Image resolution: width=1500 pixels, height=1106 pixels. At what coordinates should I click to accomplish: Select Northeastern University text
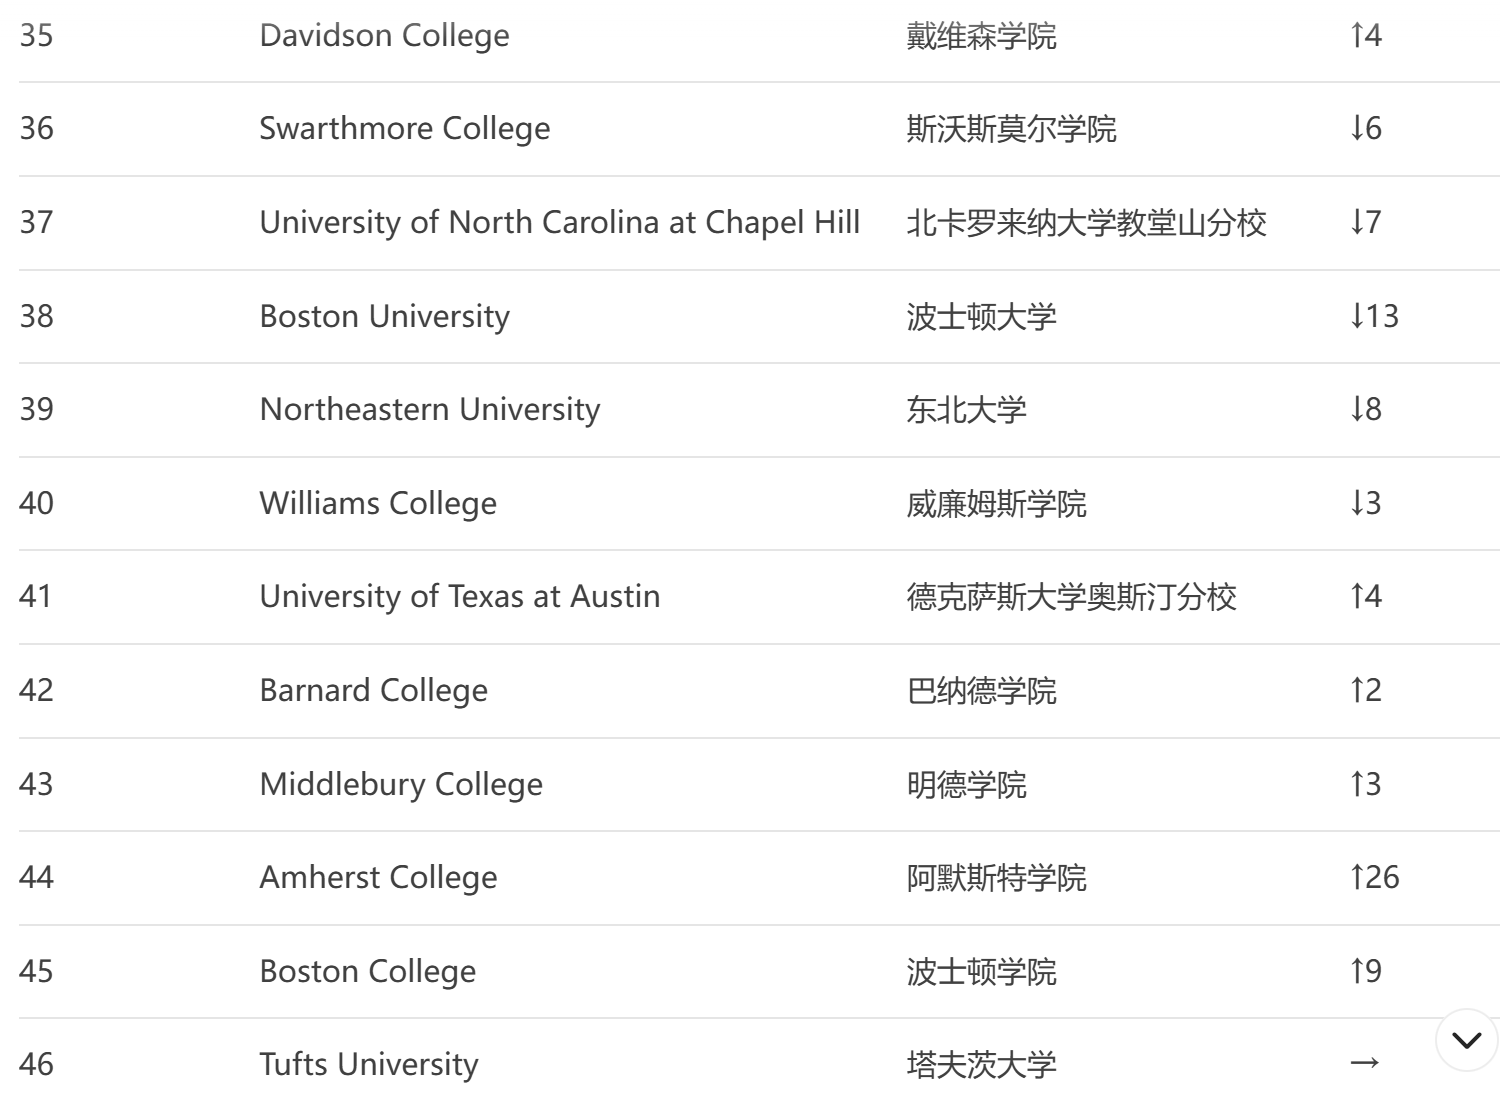[429, 410]
